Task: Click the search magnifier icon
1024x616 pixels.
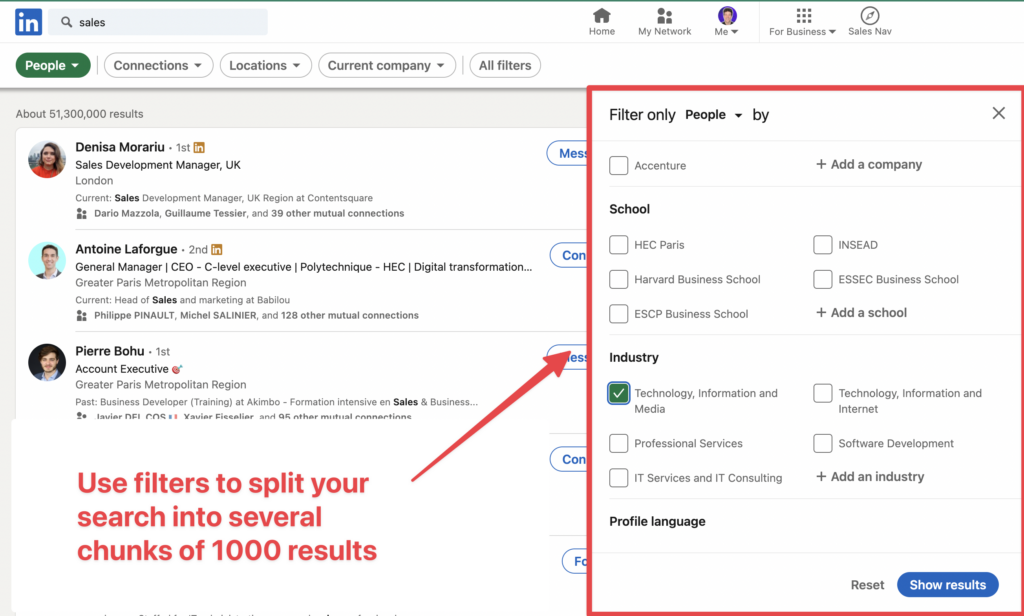Action: click(x=67, y=22)
